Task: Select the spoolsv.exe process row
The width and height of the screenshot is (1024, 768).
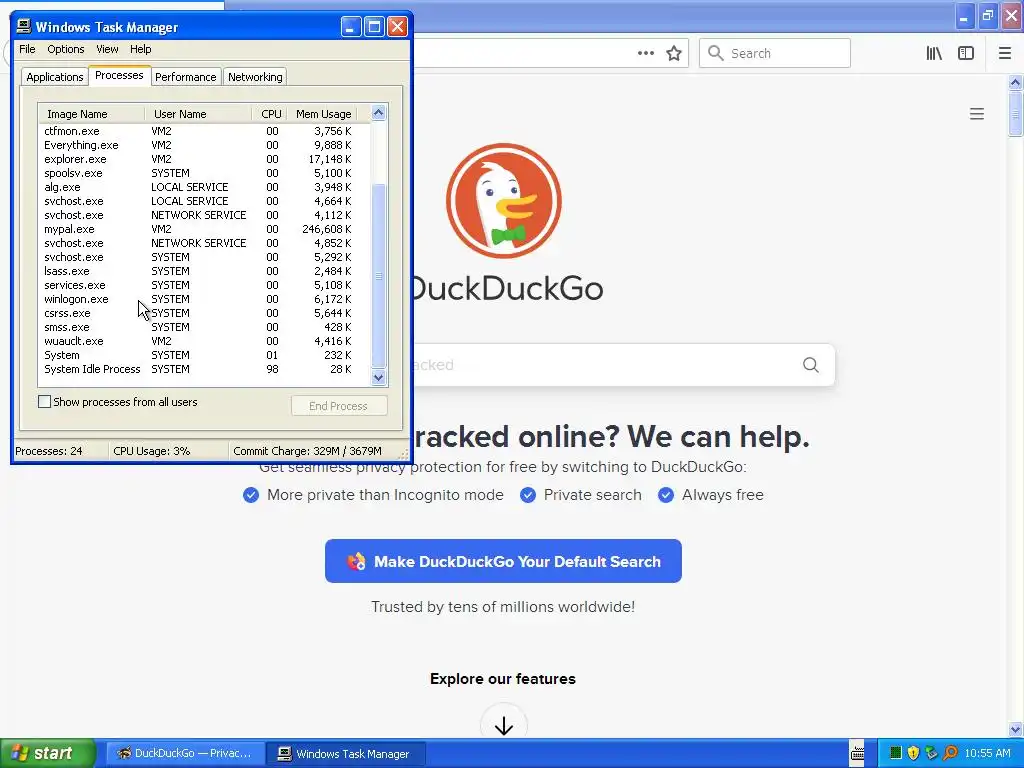Action: (x=204, y=173)
